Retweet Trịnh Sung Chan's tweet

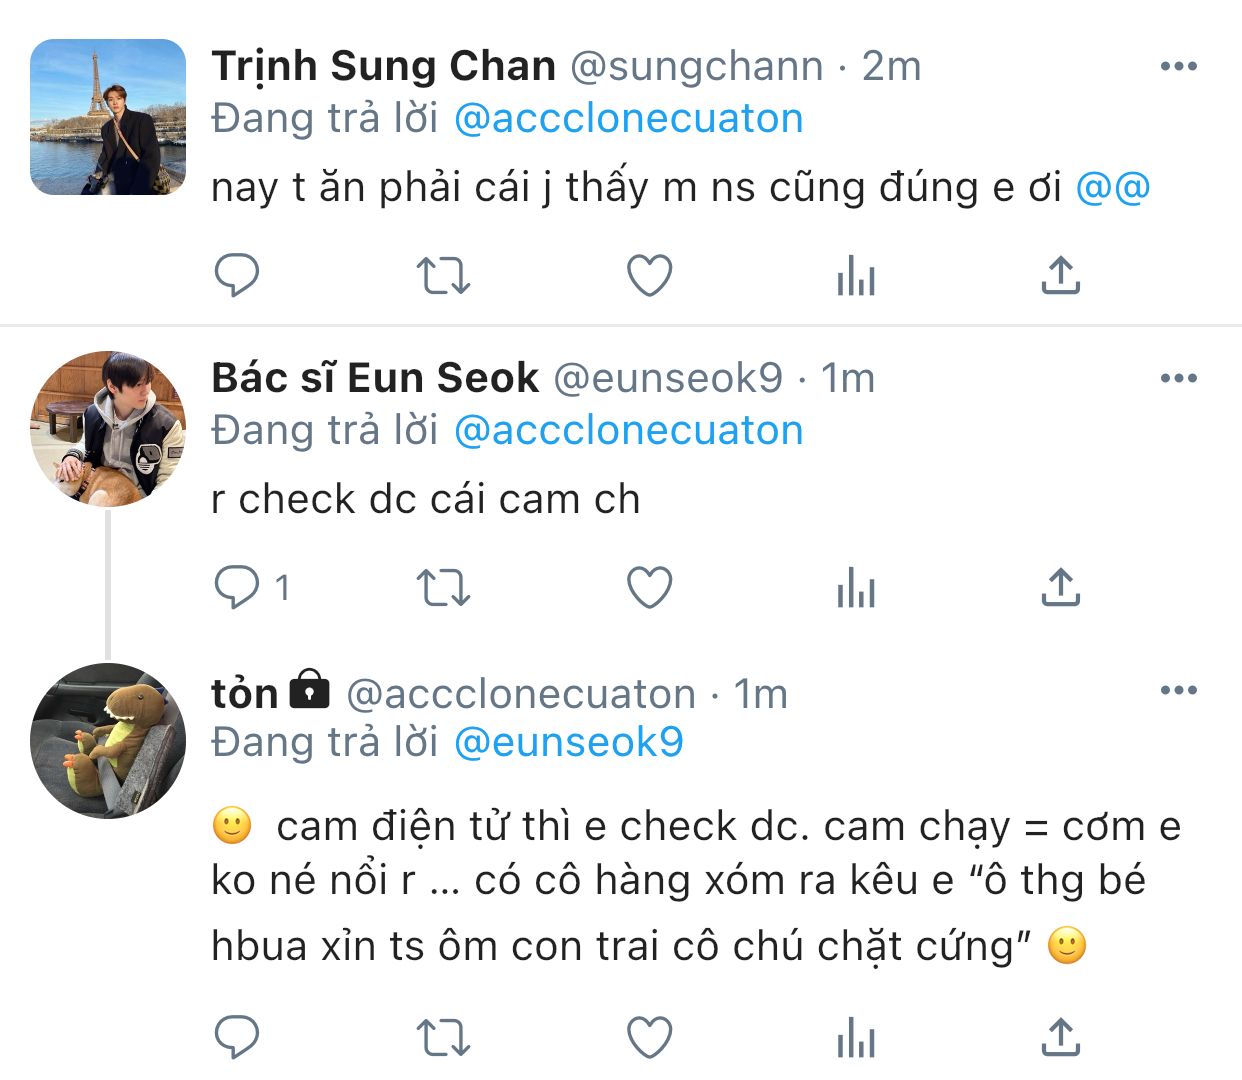click(x=442, y=275)
